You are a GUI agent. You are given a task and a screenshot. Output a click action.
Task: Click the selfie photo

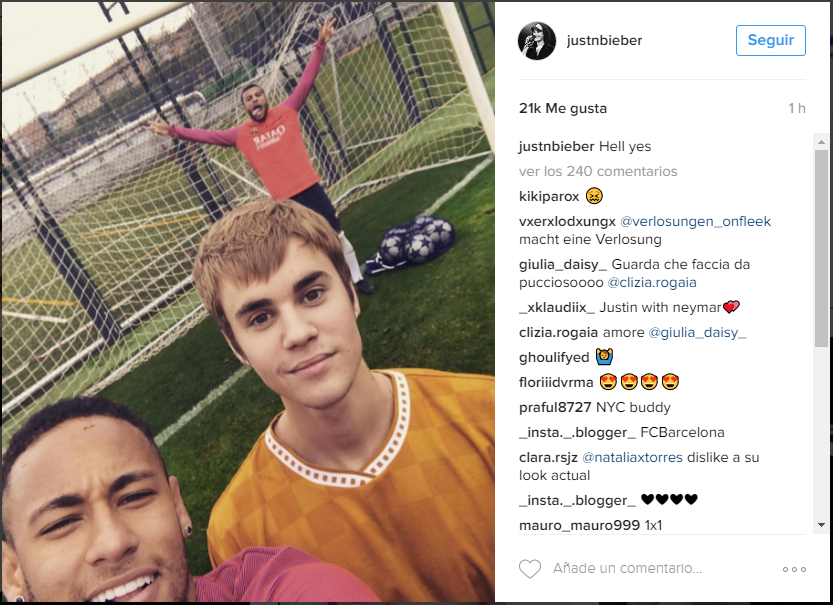248,302
